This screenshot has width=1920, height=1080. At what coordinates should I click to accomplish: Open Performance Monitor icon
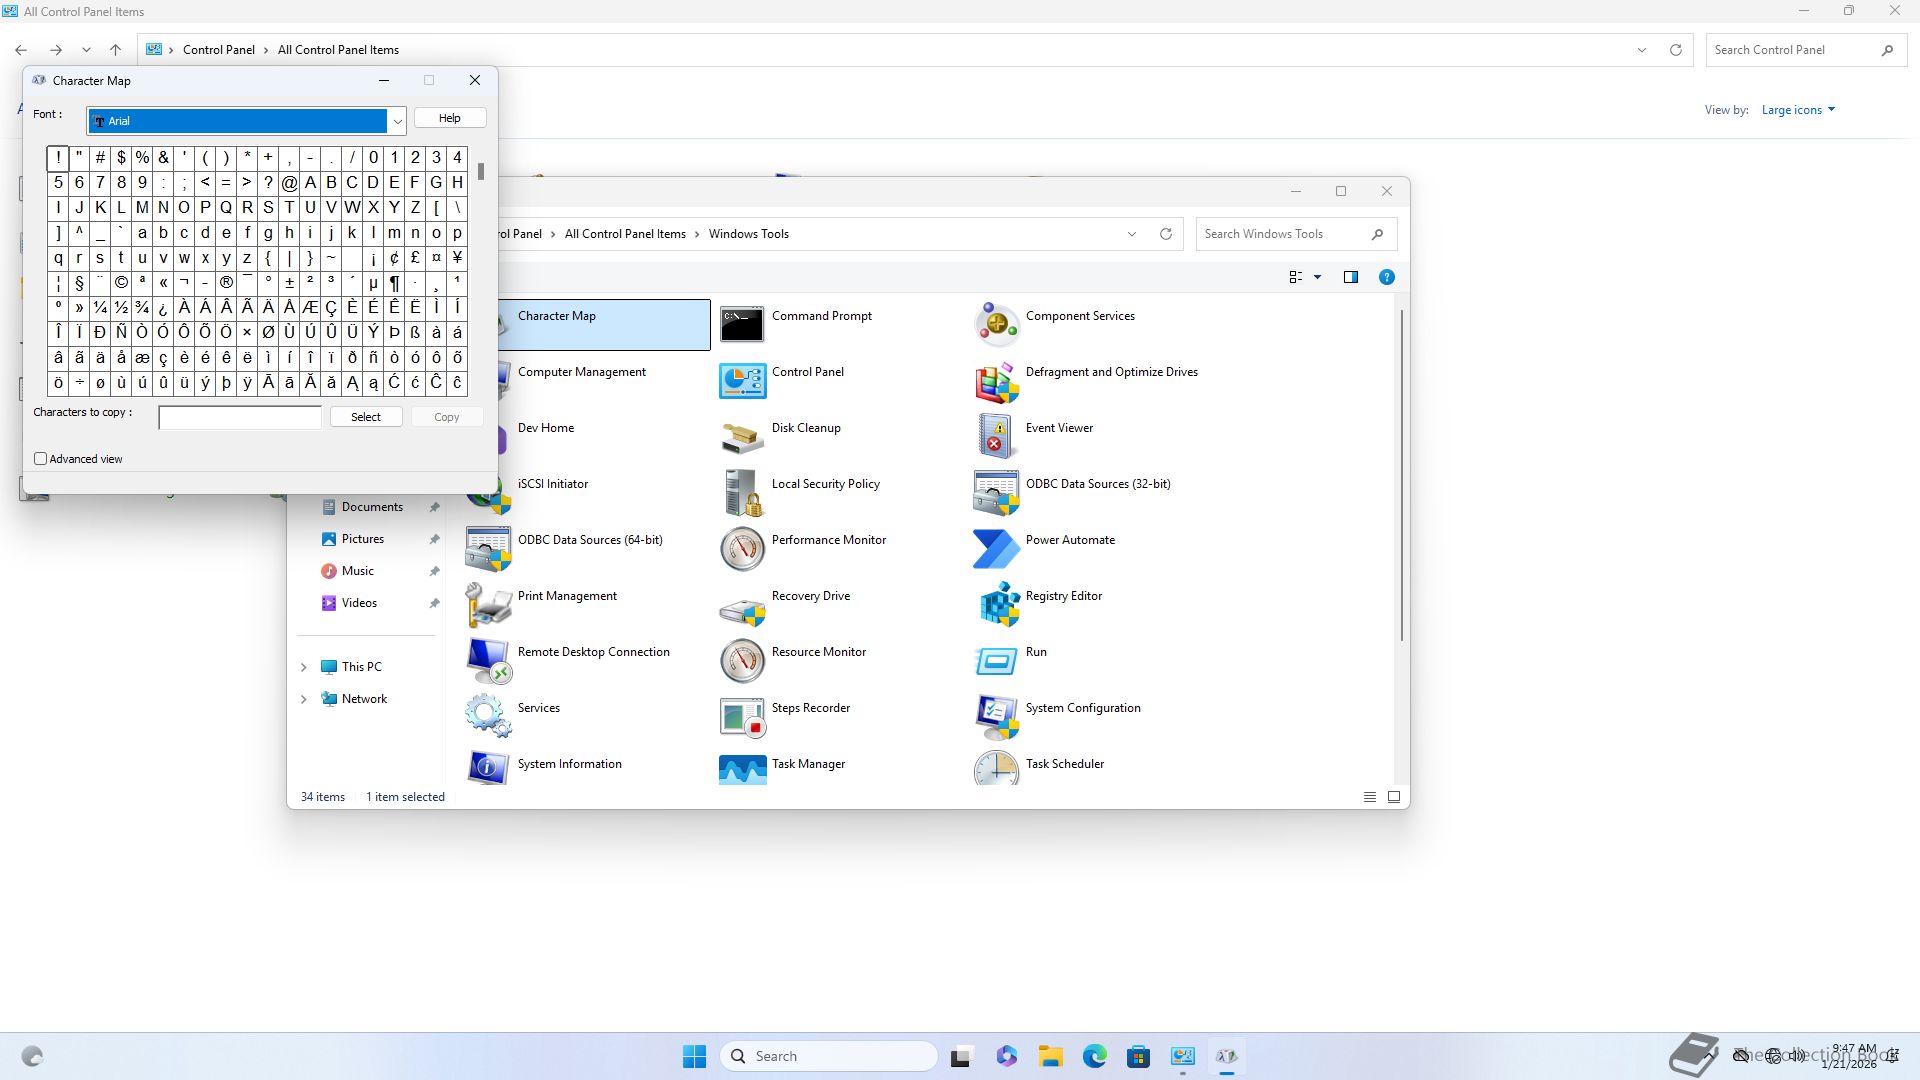(742, 548)
